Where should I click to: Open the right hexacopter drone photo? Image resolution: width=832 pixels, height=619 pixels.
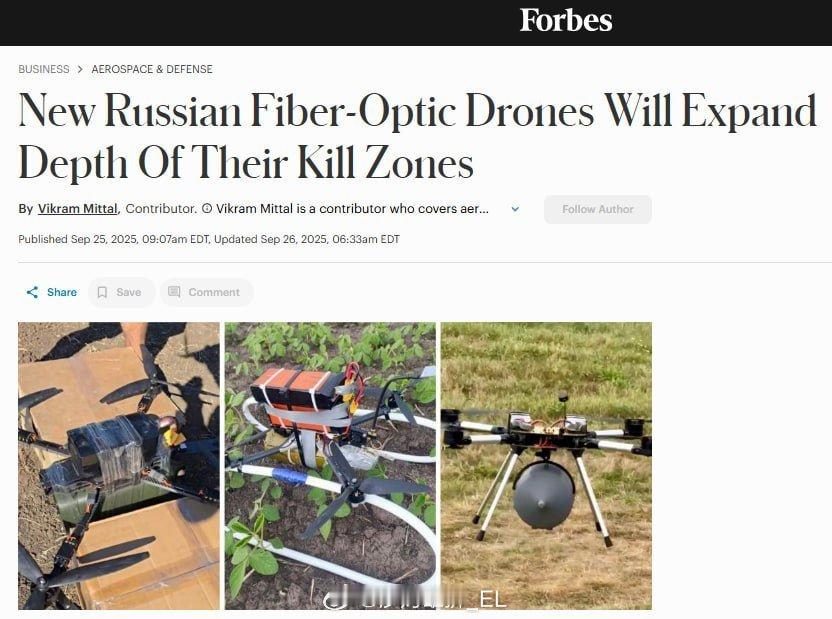[547, 466]
